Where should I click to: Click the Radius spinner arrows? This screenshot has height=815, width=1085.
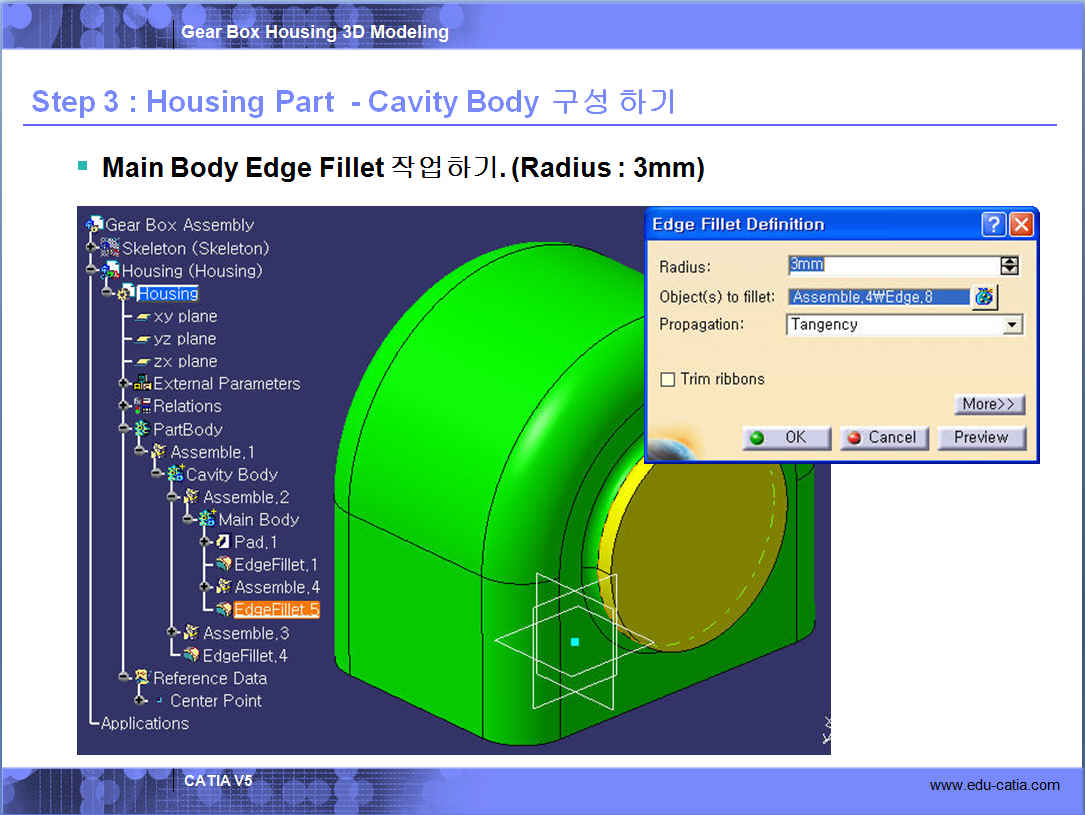[x=1010, y=265]
